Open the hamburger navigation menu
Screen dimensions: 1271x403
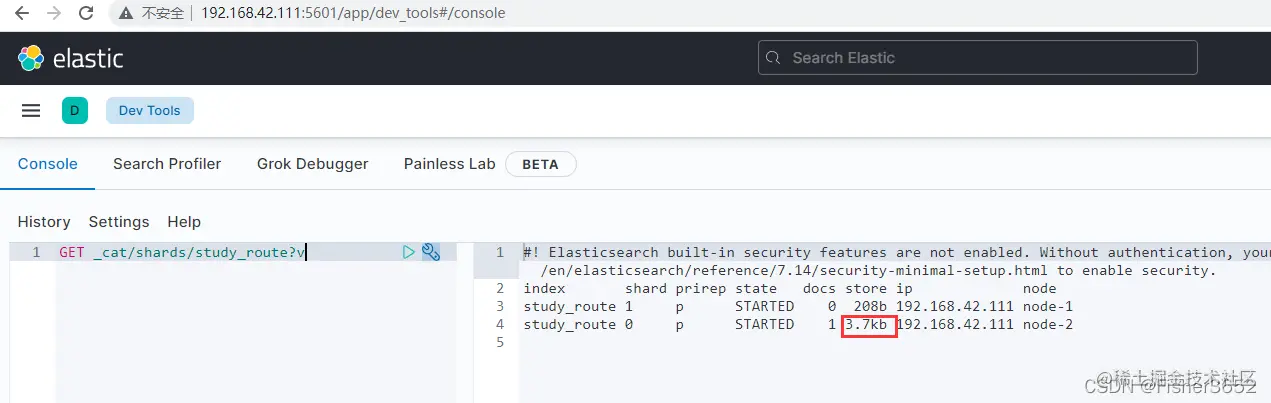click(x=31, y=111)
